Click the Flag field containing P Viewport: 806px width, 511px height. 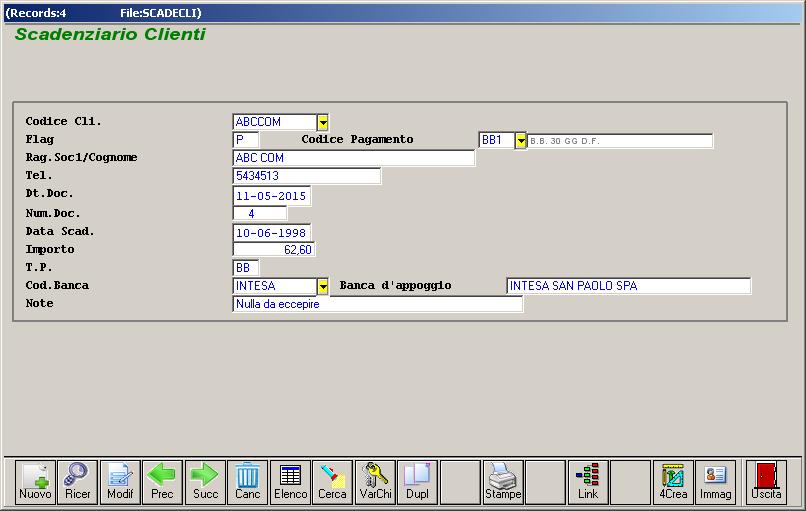coord(246,140)
